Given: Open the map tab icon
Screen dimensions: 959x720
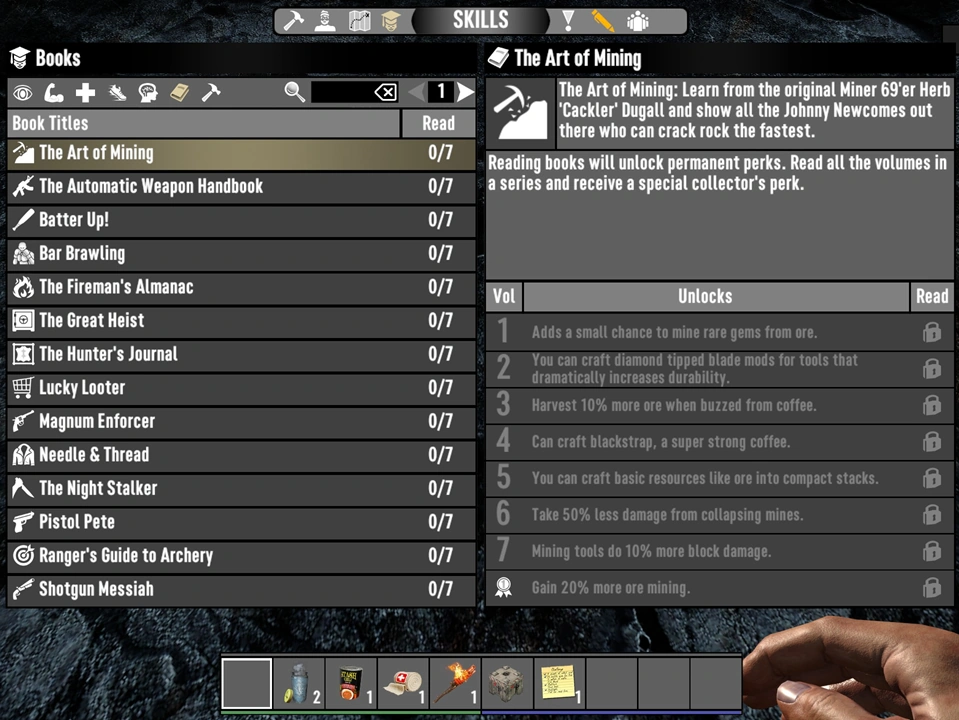Looking at the screenshot, I should [359, 21].
